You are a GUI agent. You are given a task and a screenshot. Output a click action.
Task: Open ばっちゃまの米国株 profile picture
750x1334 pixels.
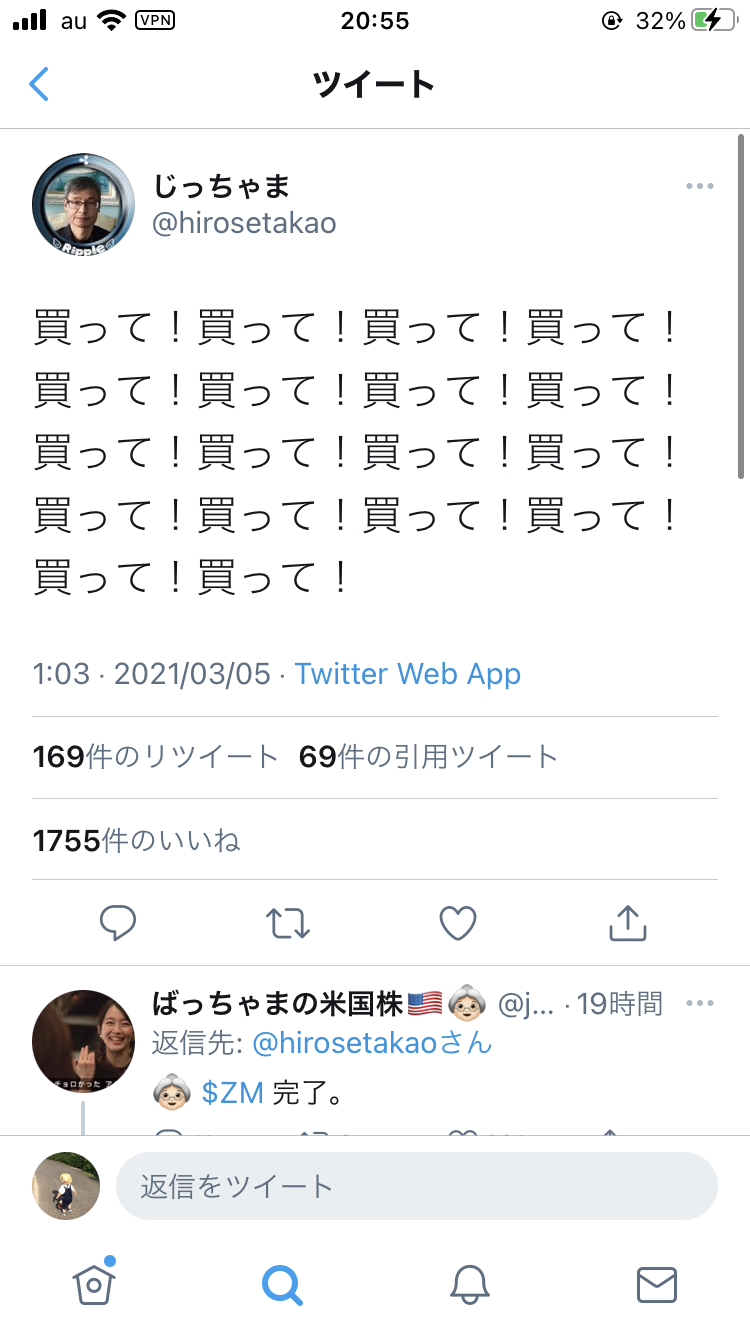coord(84,1041)
